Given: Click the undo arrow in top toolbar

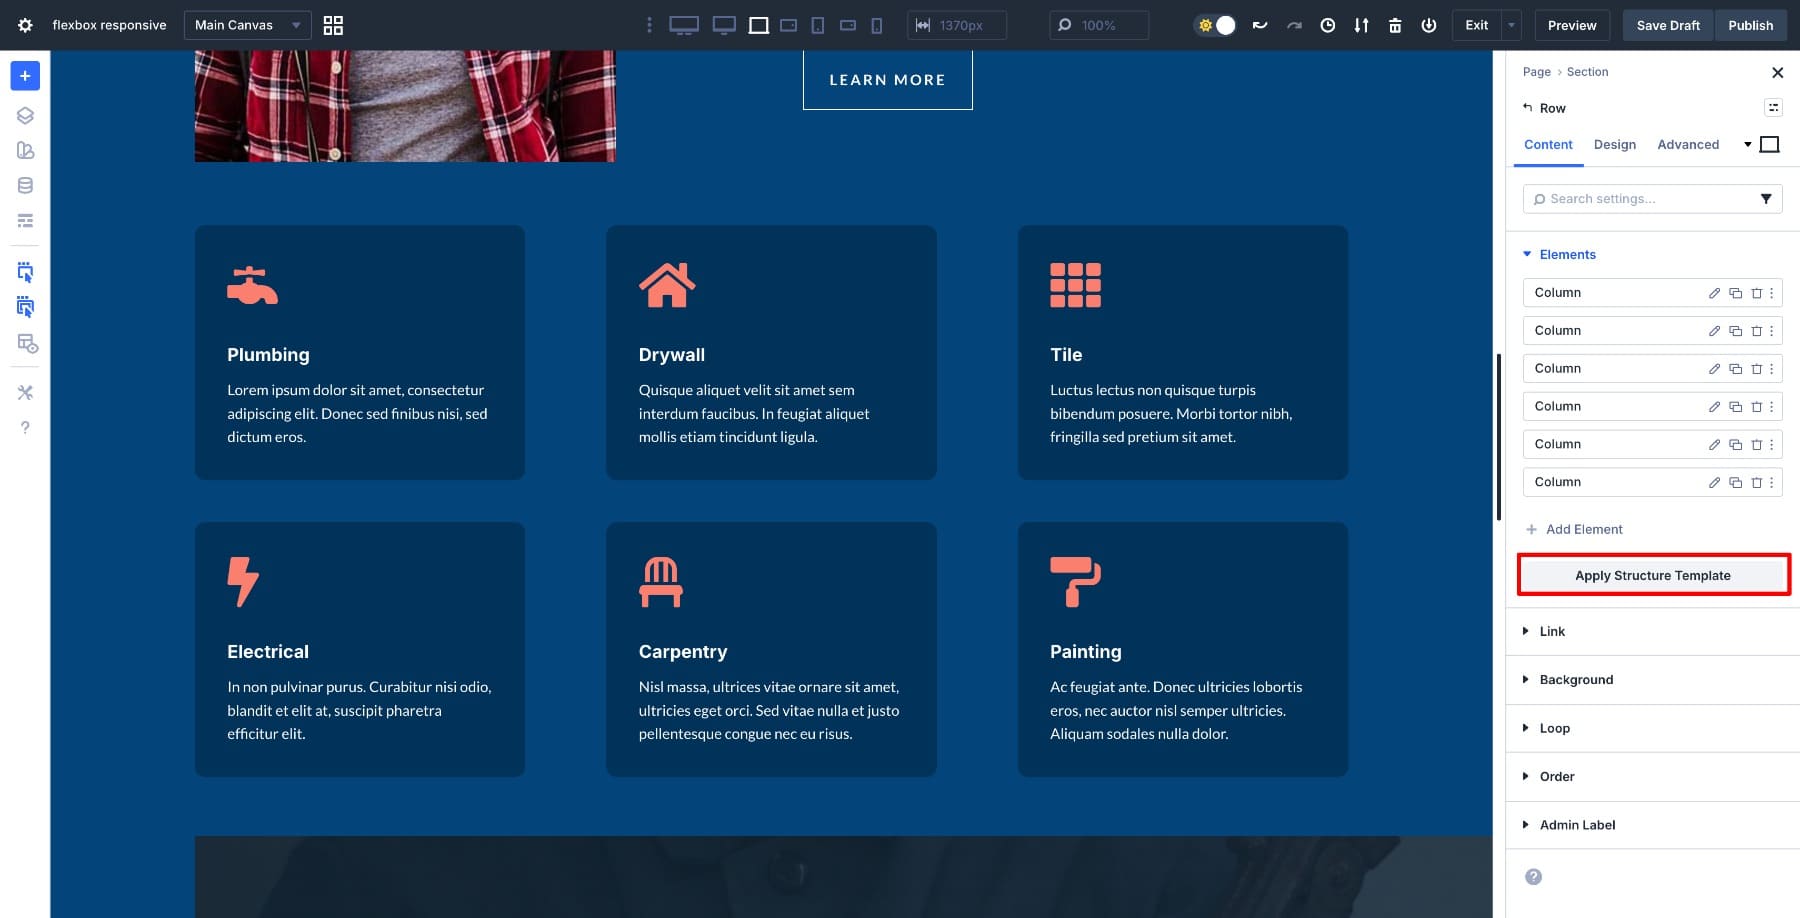Looking at the screenshot, I should coord(1260,25).
